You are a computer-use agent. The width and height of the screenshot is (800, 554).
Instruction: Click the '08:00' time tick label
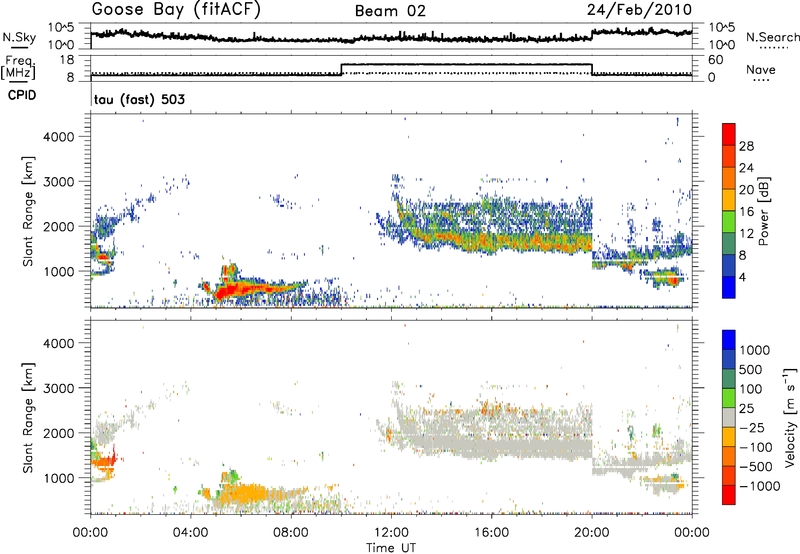tap(291, 533)
